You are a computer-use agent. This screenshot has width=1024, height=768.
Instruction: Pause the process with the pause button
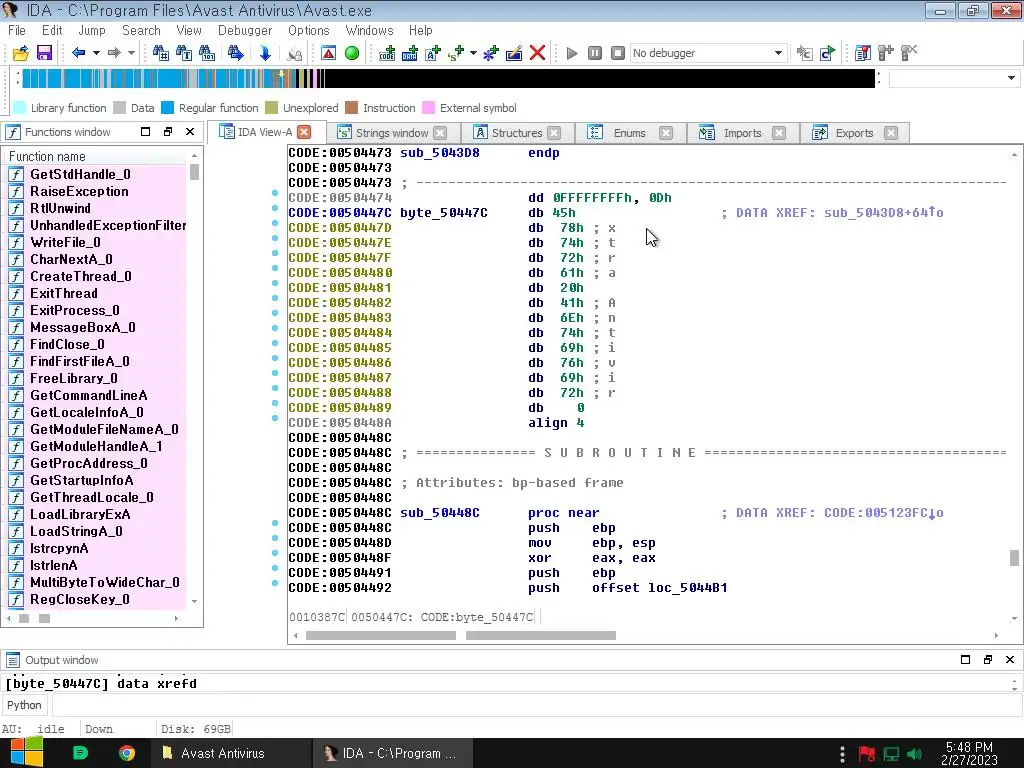pos(595,53)
